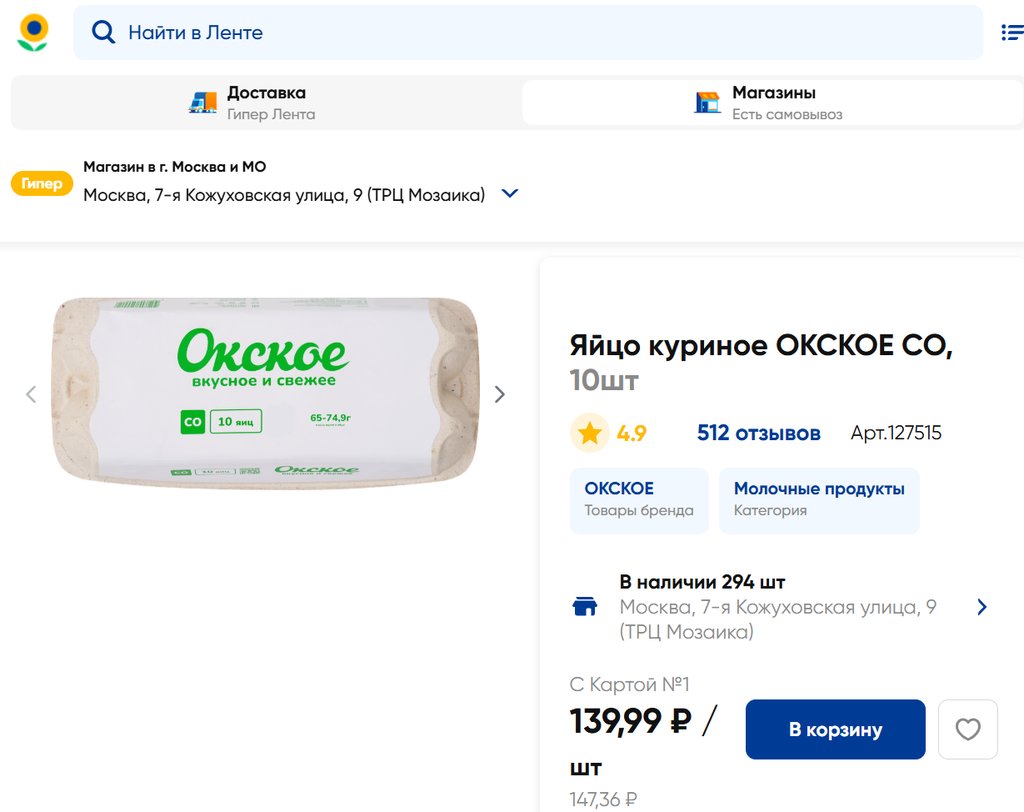Open Молочные продукты category chip
This screenshot has width=1024, height=812.
click(x=819, y=500)
